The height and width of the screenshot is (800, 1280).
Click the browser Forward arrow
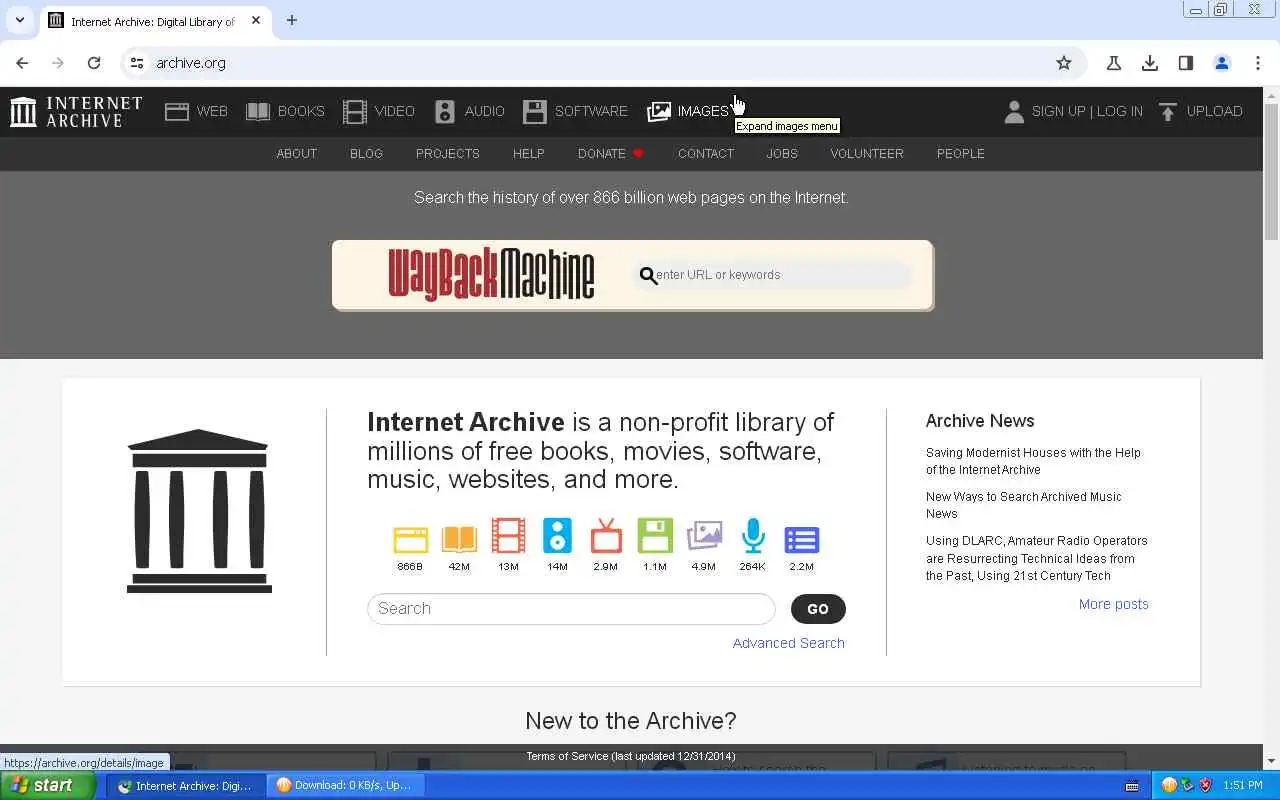[x=58, y=63]
